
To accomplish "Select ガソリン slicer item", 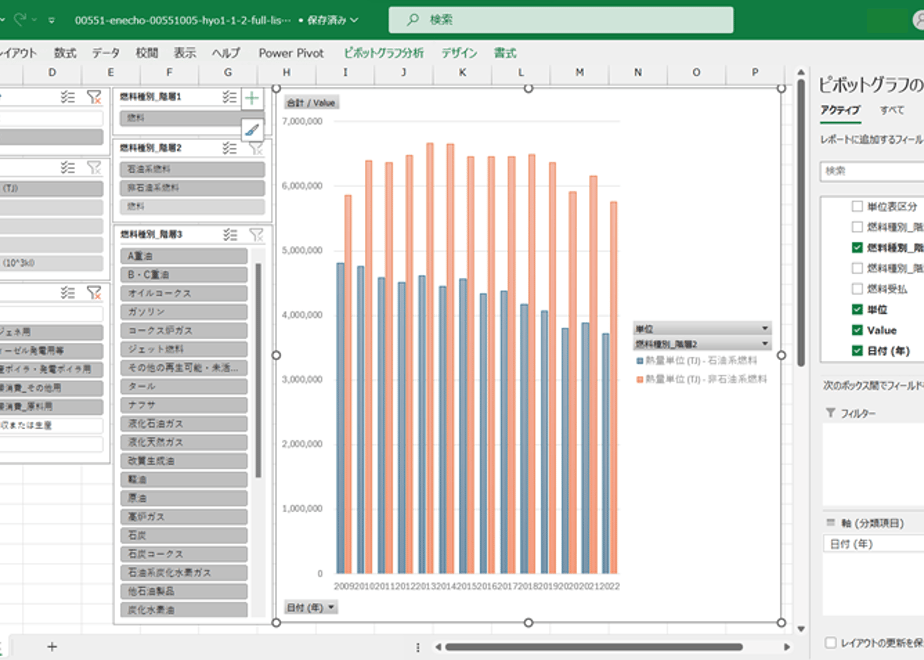I will pos(184,312).
